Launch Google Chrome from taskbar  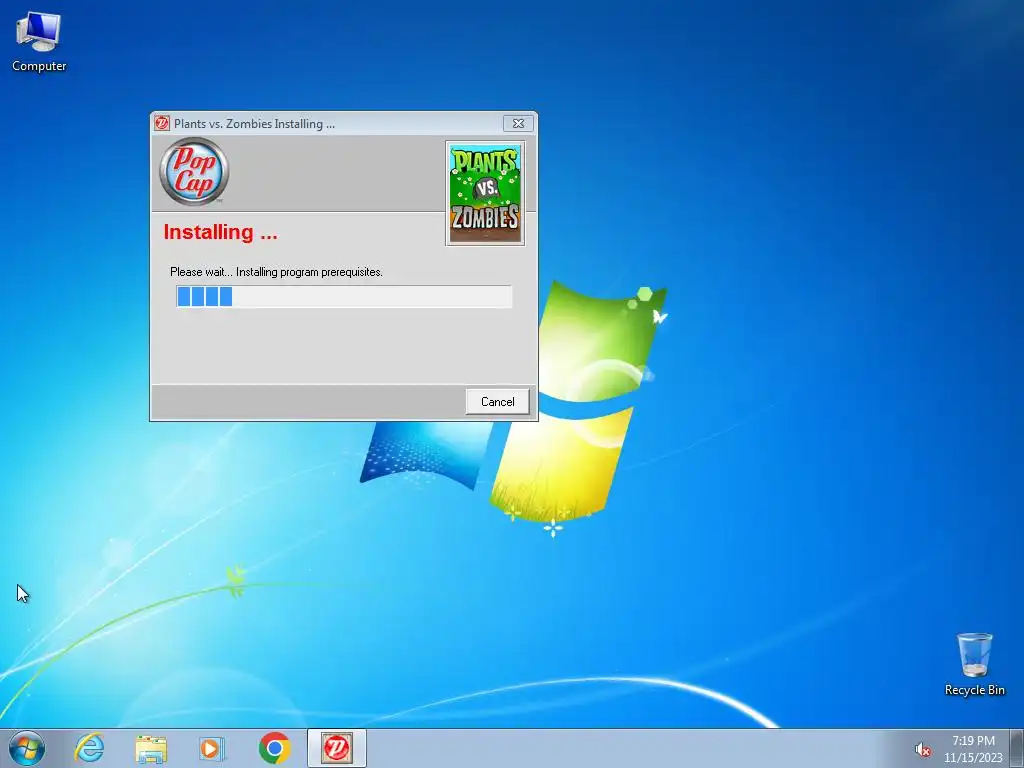point(274,748)
